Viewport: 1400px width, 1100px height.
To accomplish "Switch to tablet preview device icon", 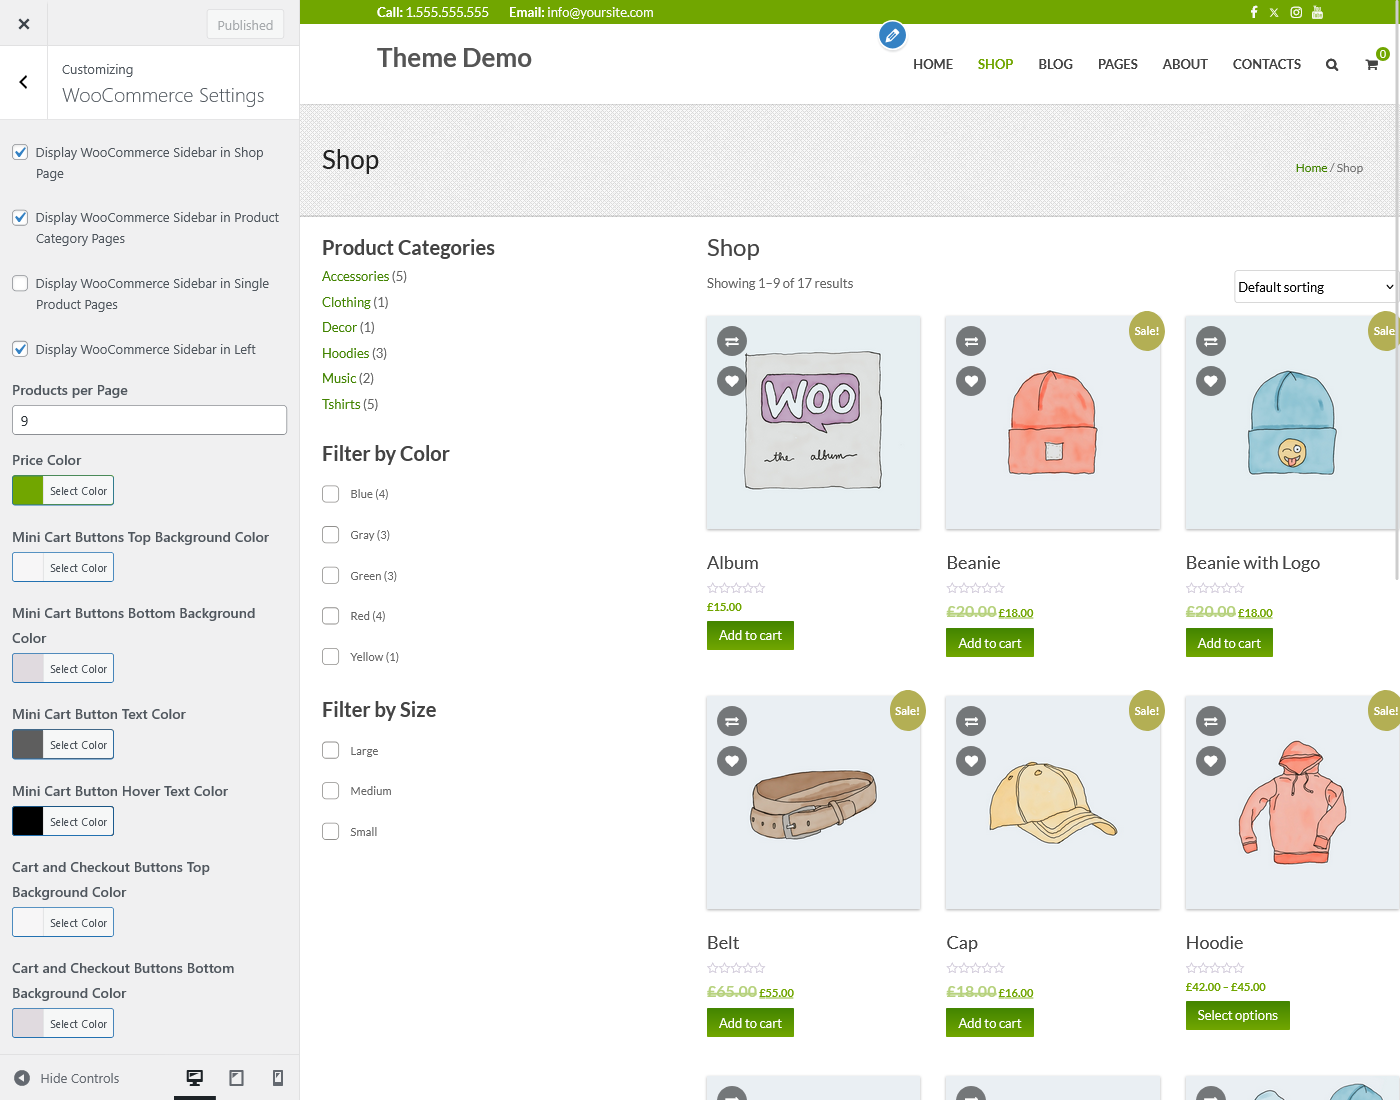I will coord(236,1078).
